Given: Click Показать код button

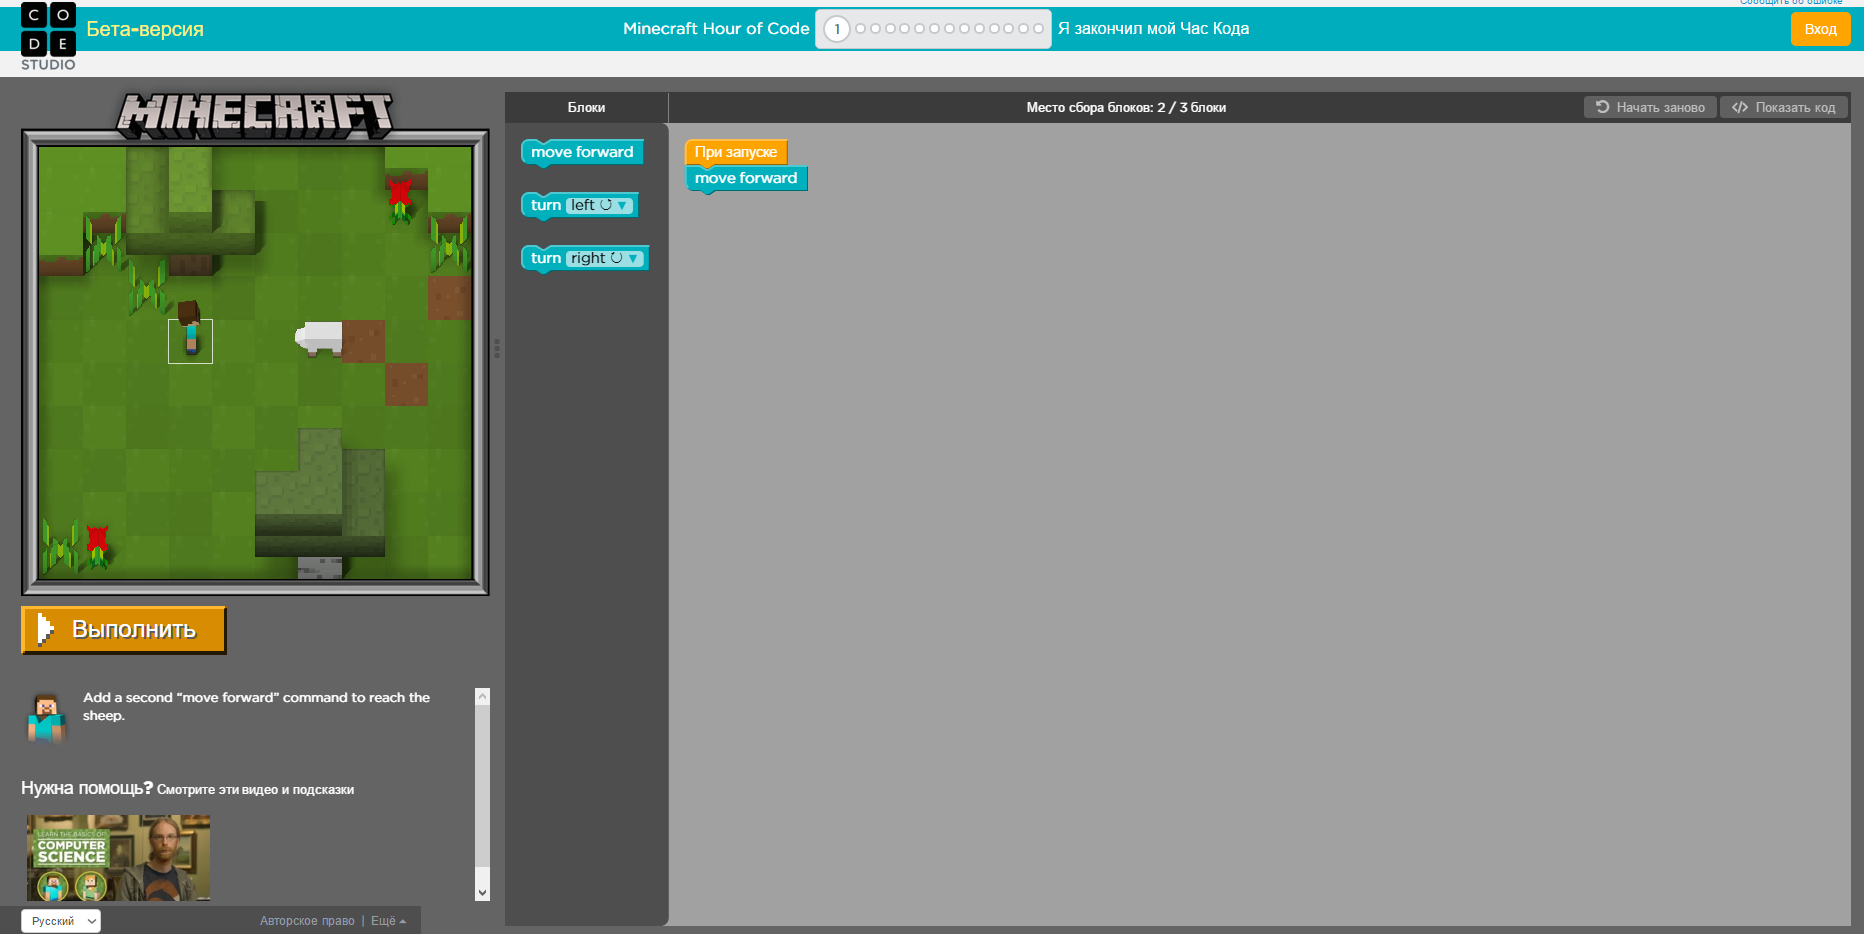Looking at the screenshot, I should coord(1784,107).
